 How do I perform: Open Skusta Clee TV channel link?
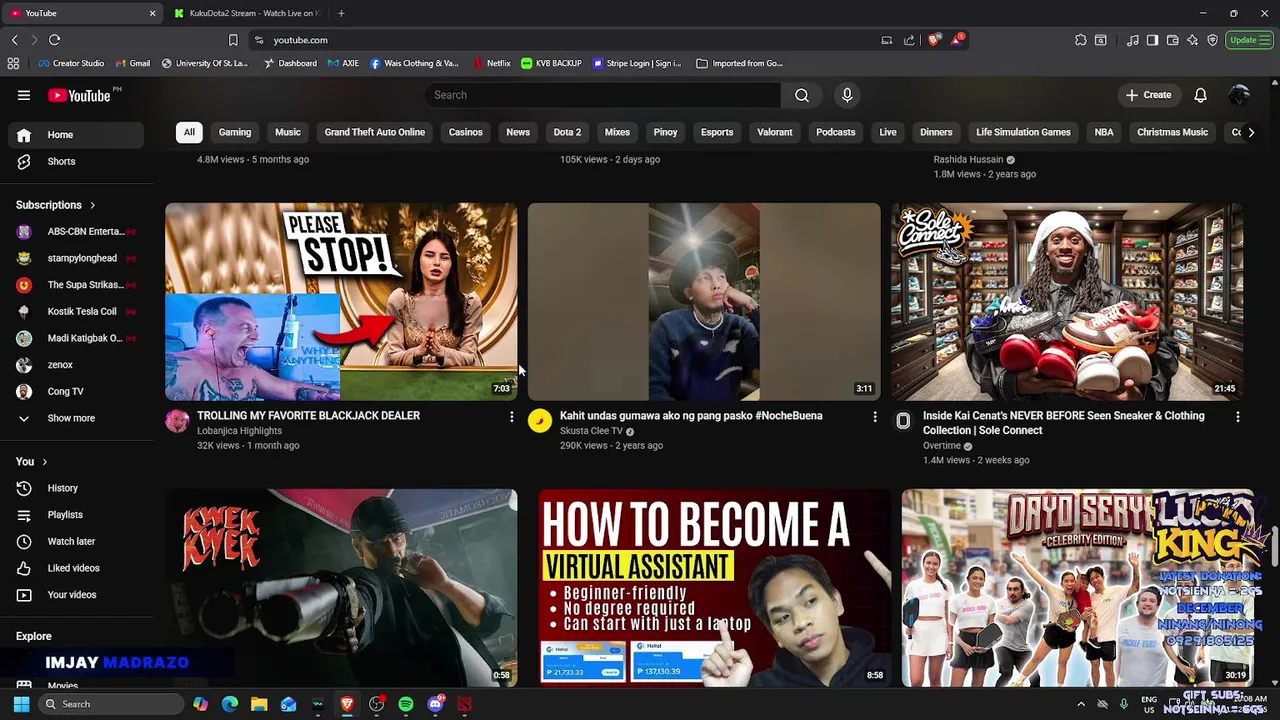[x=591, y=431]
